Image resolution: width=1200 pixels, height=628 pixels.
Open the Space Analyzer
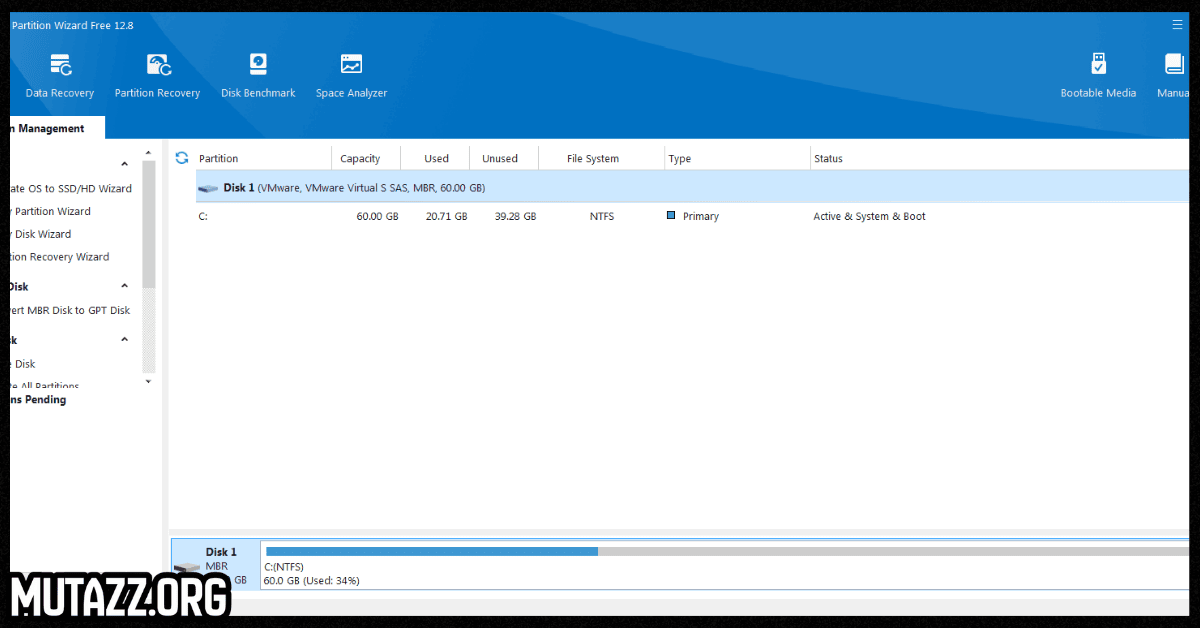coord(351,75)
